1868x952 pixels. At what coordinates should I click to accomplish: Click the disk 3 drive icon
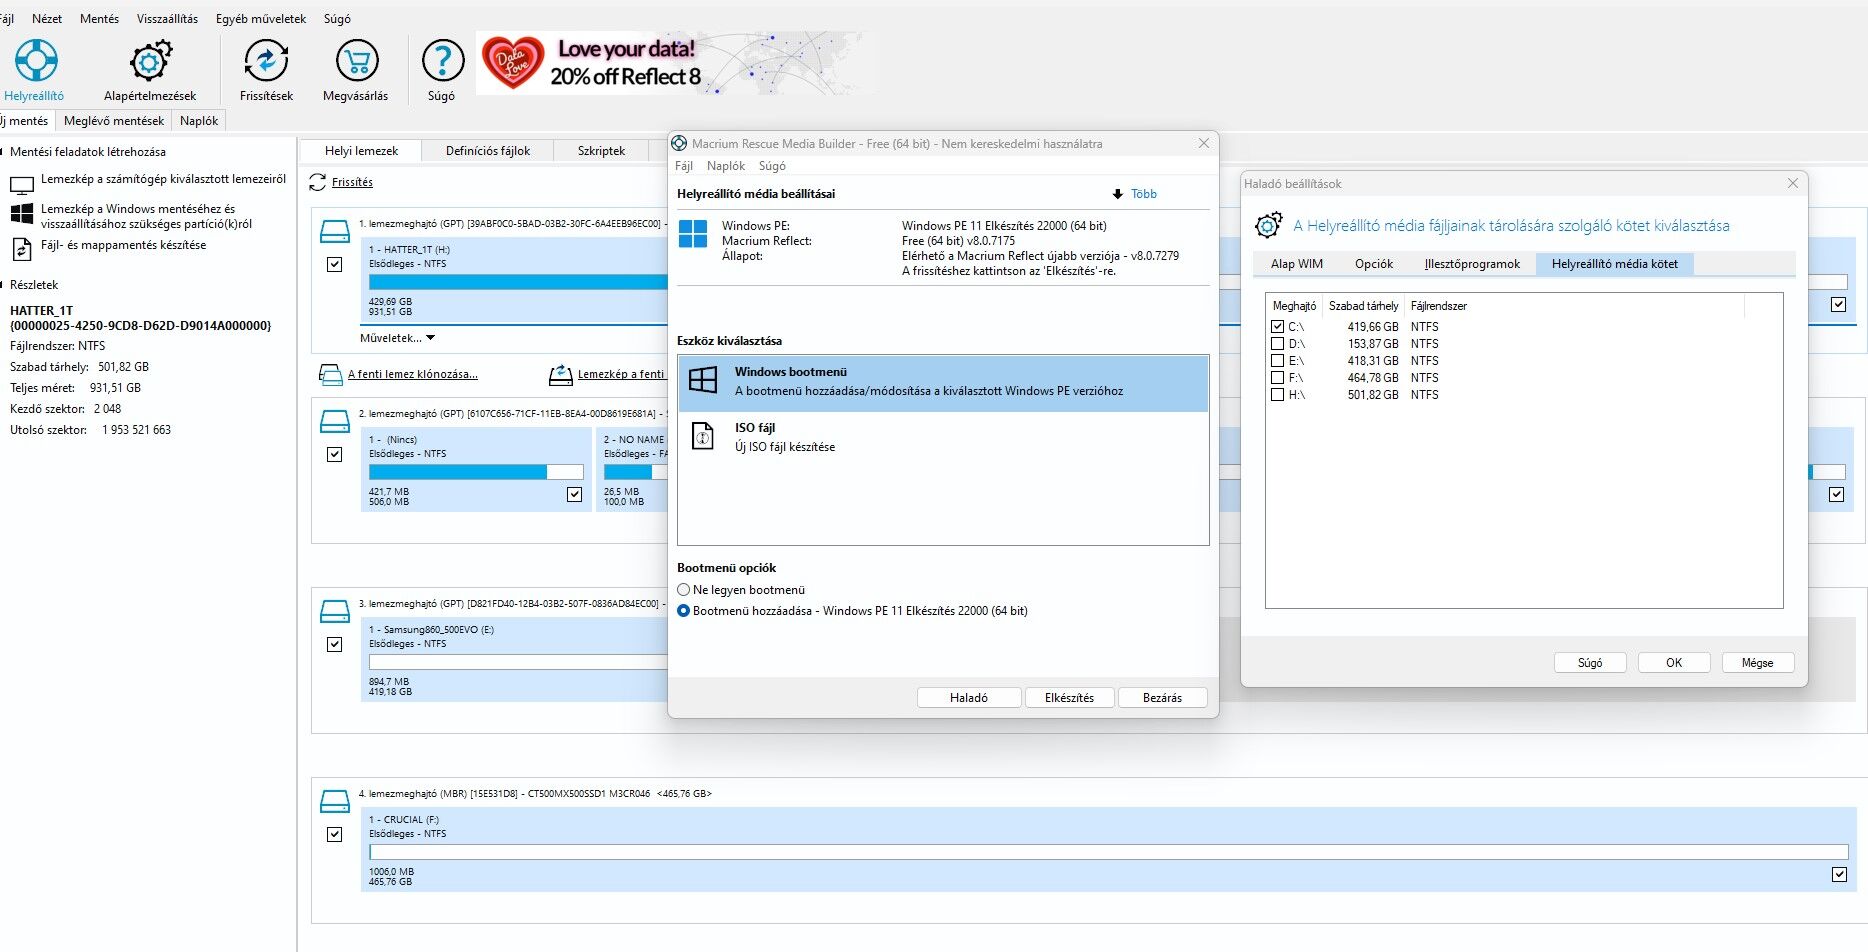pyautogui.click(x=334, y=612)
